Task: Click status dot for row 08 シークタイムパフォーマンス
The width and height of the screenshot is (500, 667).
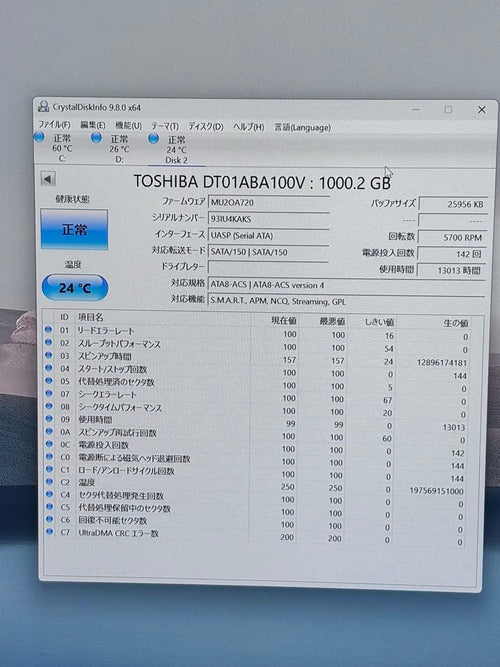Action: 49,406
